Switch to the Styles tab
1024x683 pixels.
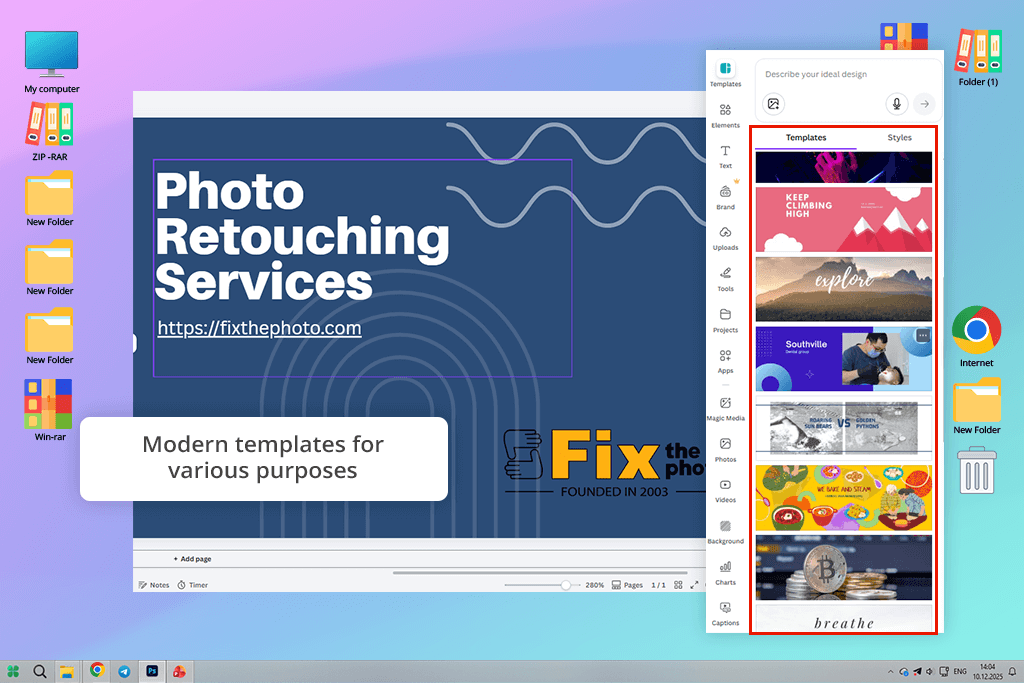coord(899,138)
